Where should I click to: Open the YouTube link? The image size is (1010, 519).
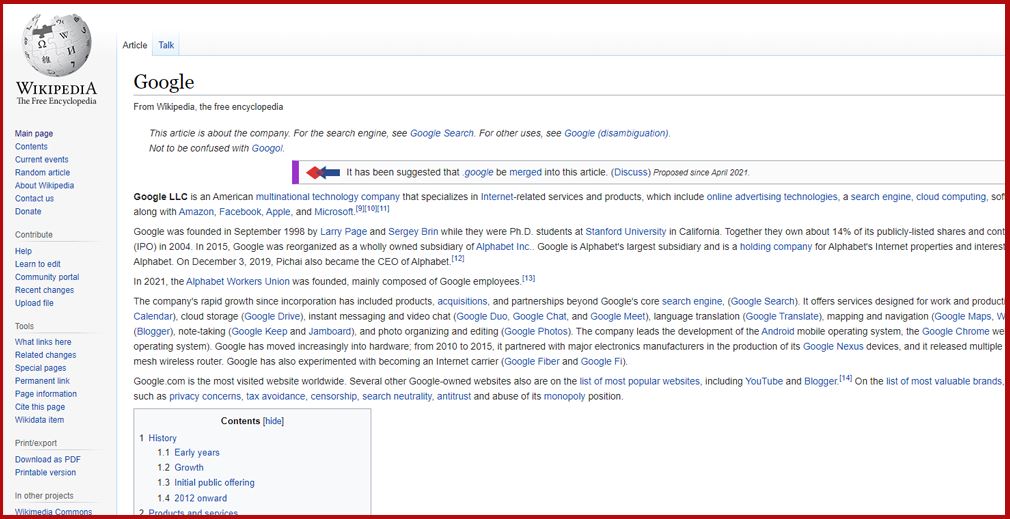[x=764, y=381]
